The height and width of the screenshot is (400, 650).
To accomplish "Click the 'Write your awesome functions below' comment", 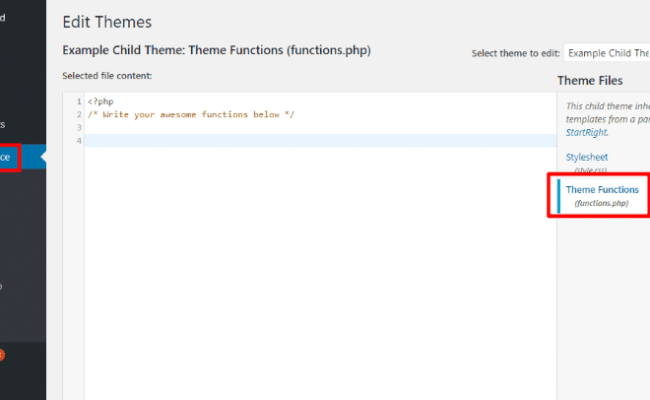I will click(x=191, y=114).
